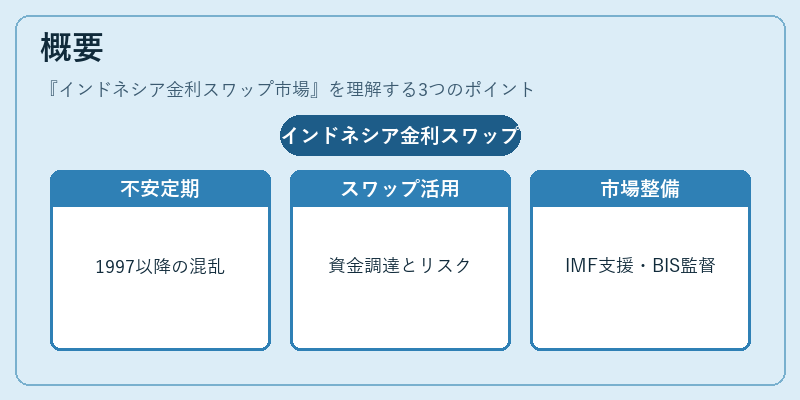Click blank area above 資金調達とリスク

[401, 230]
